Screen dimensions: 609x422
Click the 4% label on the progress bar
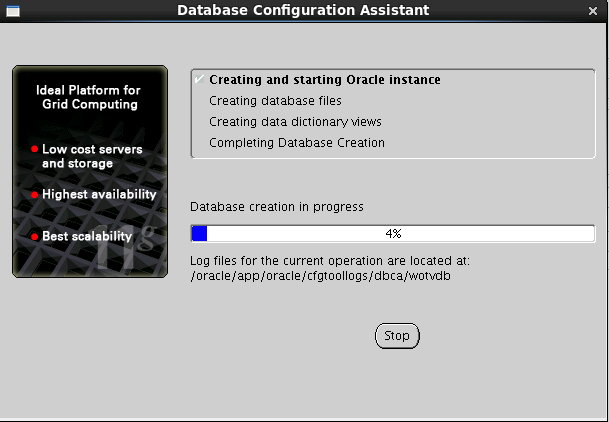coord(393,234)
